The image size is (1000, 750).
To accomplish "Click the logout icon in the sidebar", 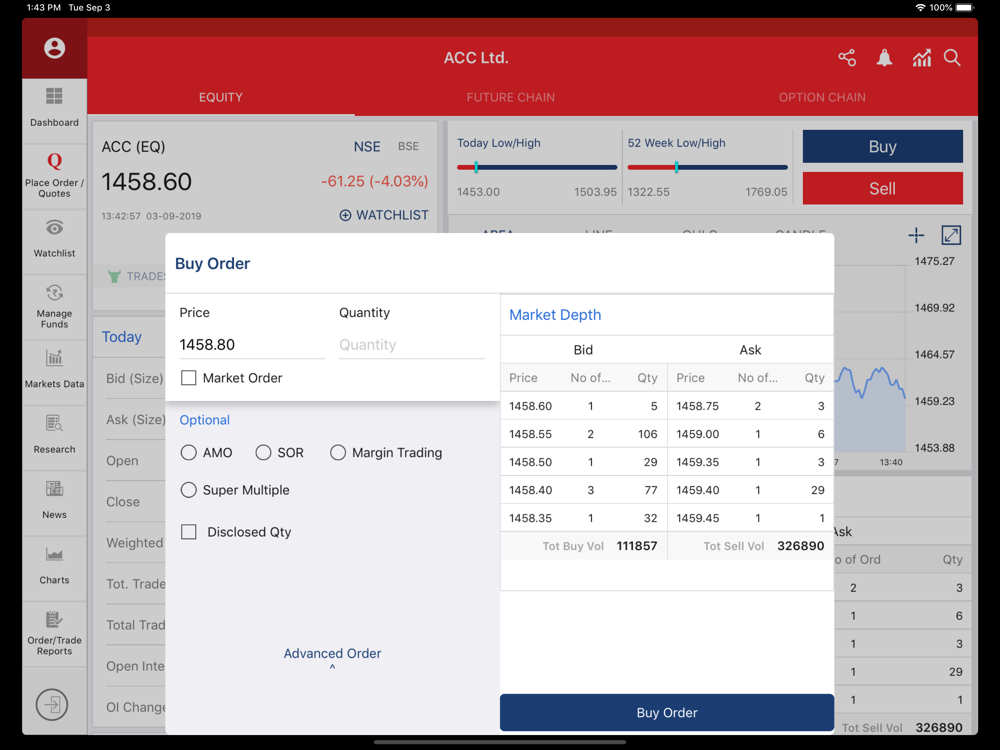I will (52, 705).
